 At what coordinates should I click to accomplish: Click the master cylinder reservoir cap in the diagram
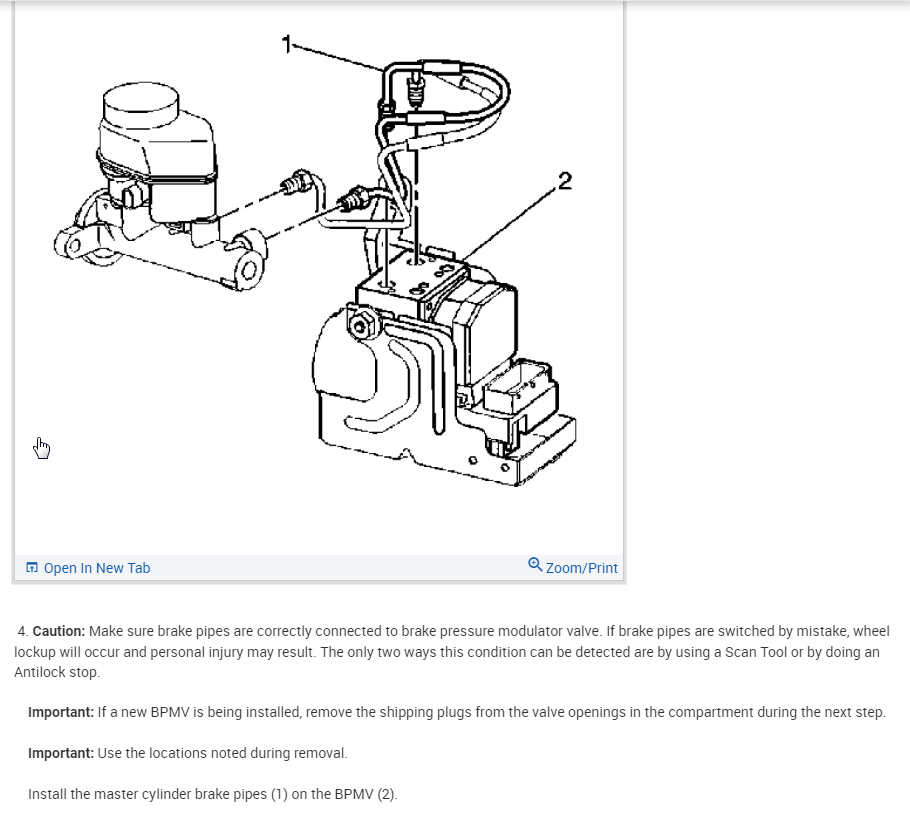(x=141, y=103)
